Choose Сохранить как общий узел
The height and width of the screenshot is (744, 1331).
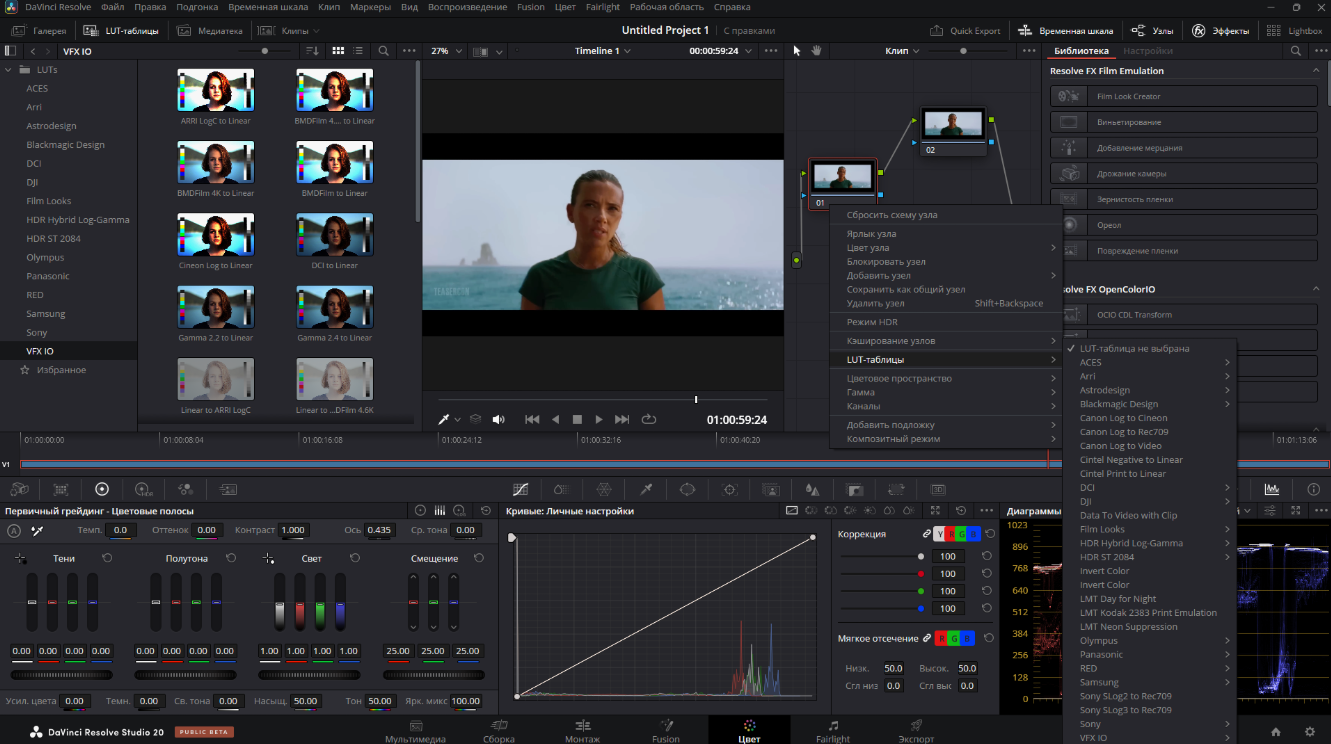[x=906, y=288]
